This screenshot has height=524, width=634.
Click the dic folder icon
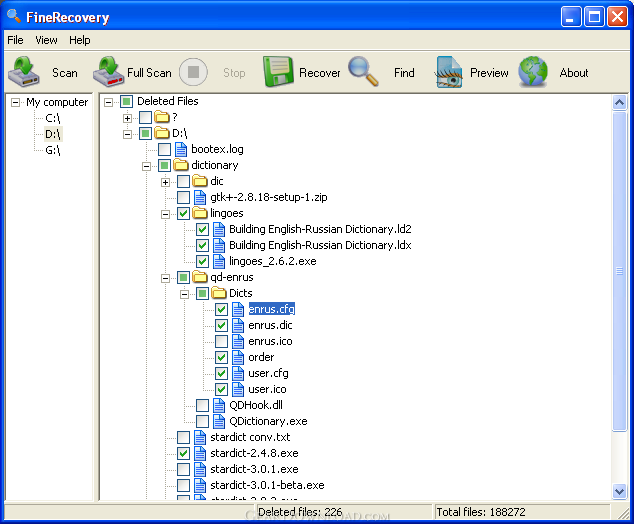point(200,181)
